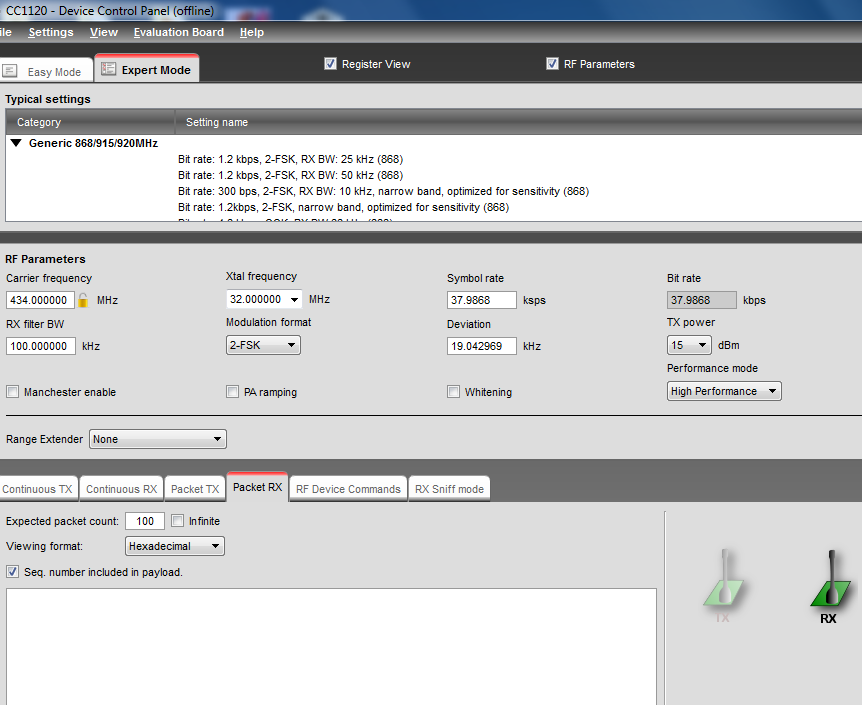This screenshot has width=862, height=705.
Task: Click the Expected packet count field
Action: [145, 521]
